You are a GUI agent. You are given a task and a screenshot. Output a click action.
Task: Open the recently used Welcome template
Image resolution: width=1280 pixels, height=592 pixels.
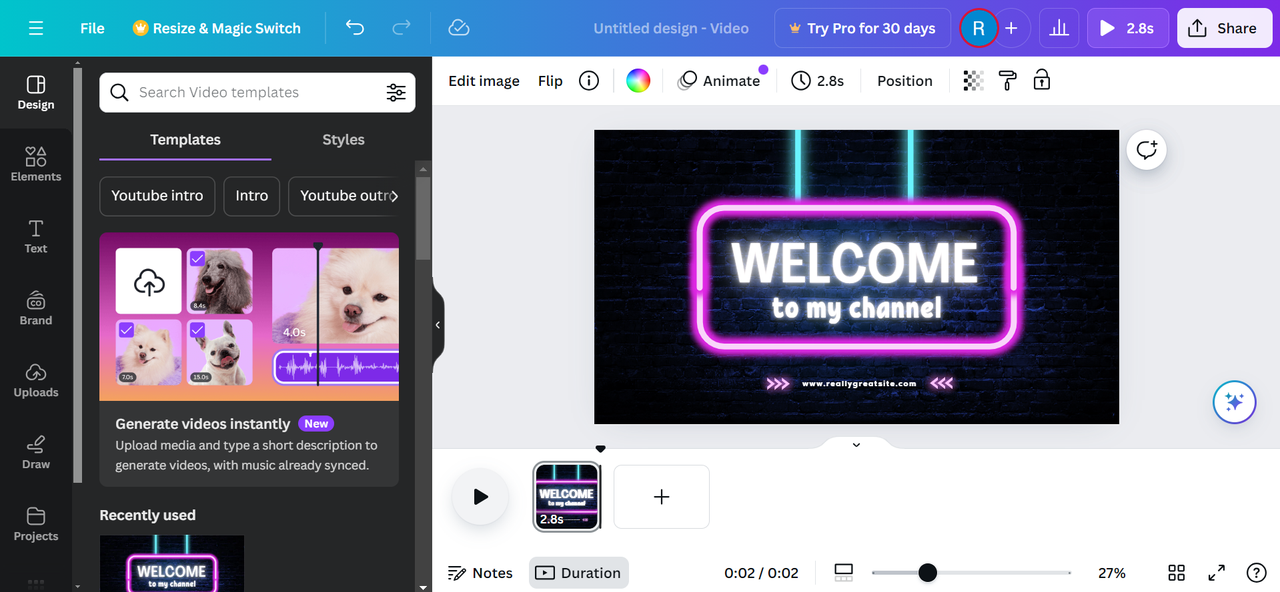coord(172,564)
